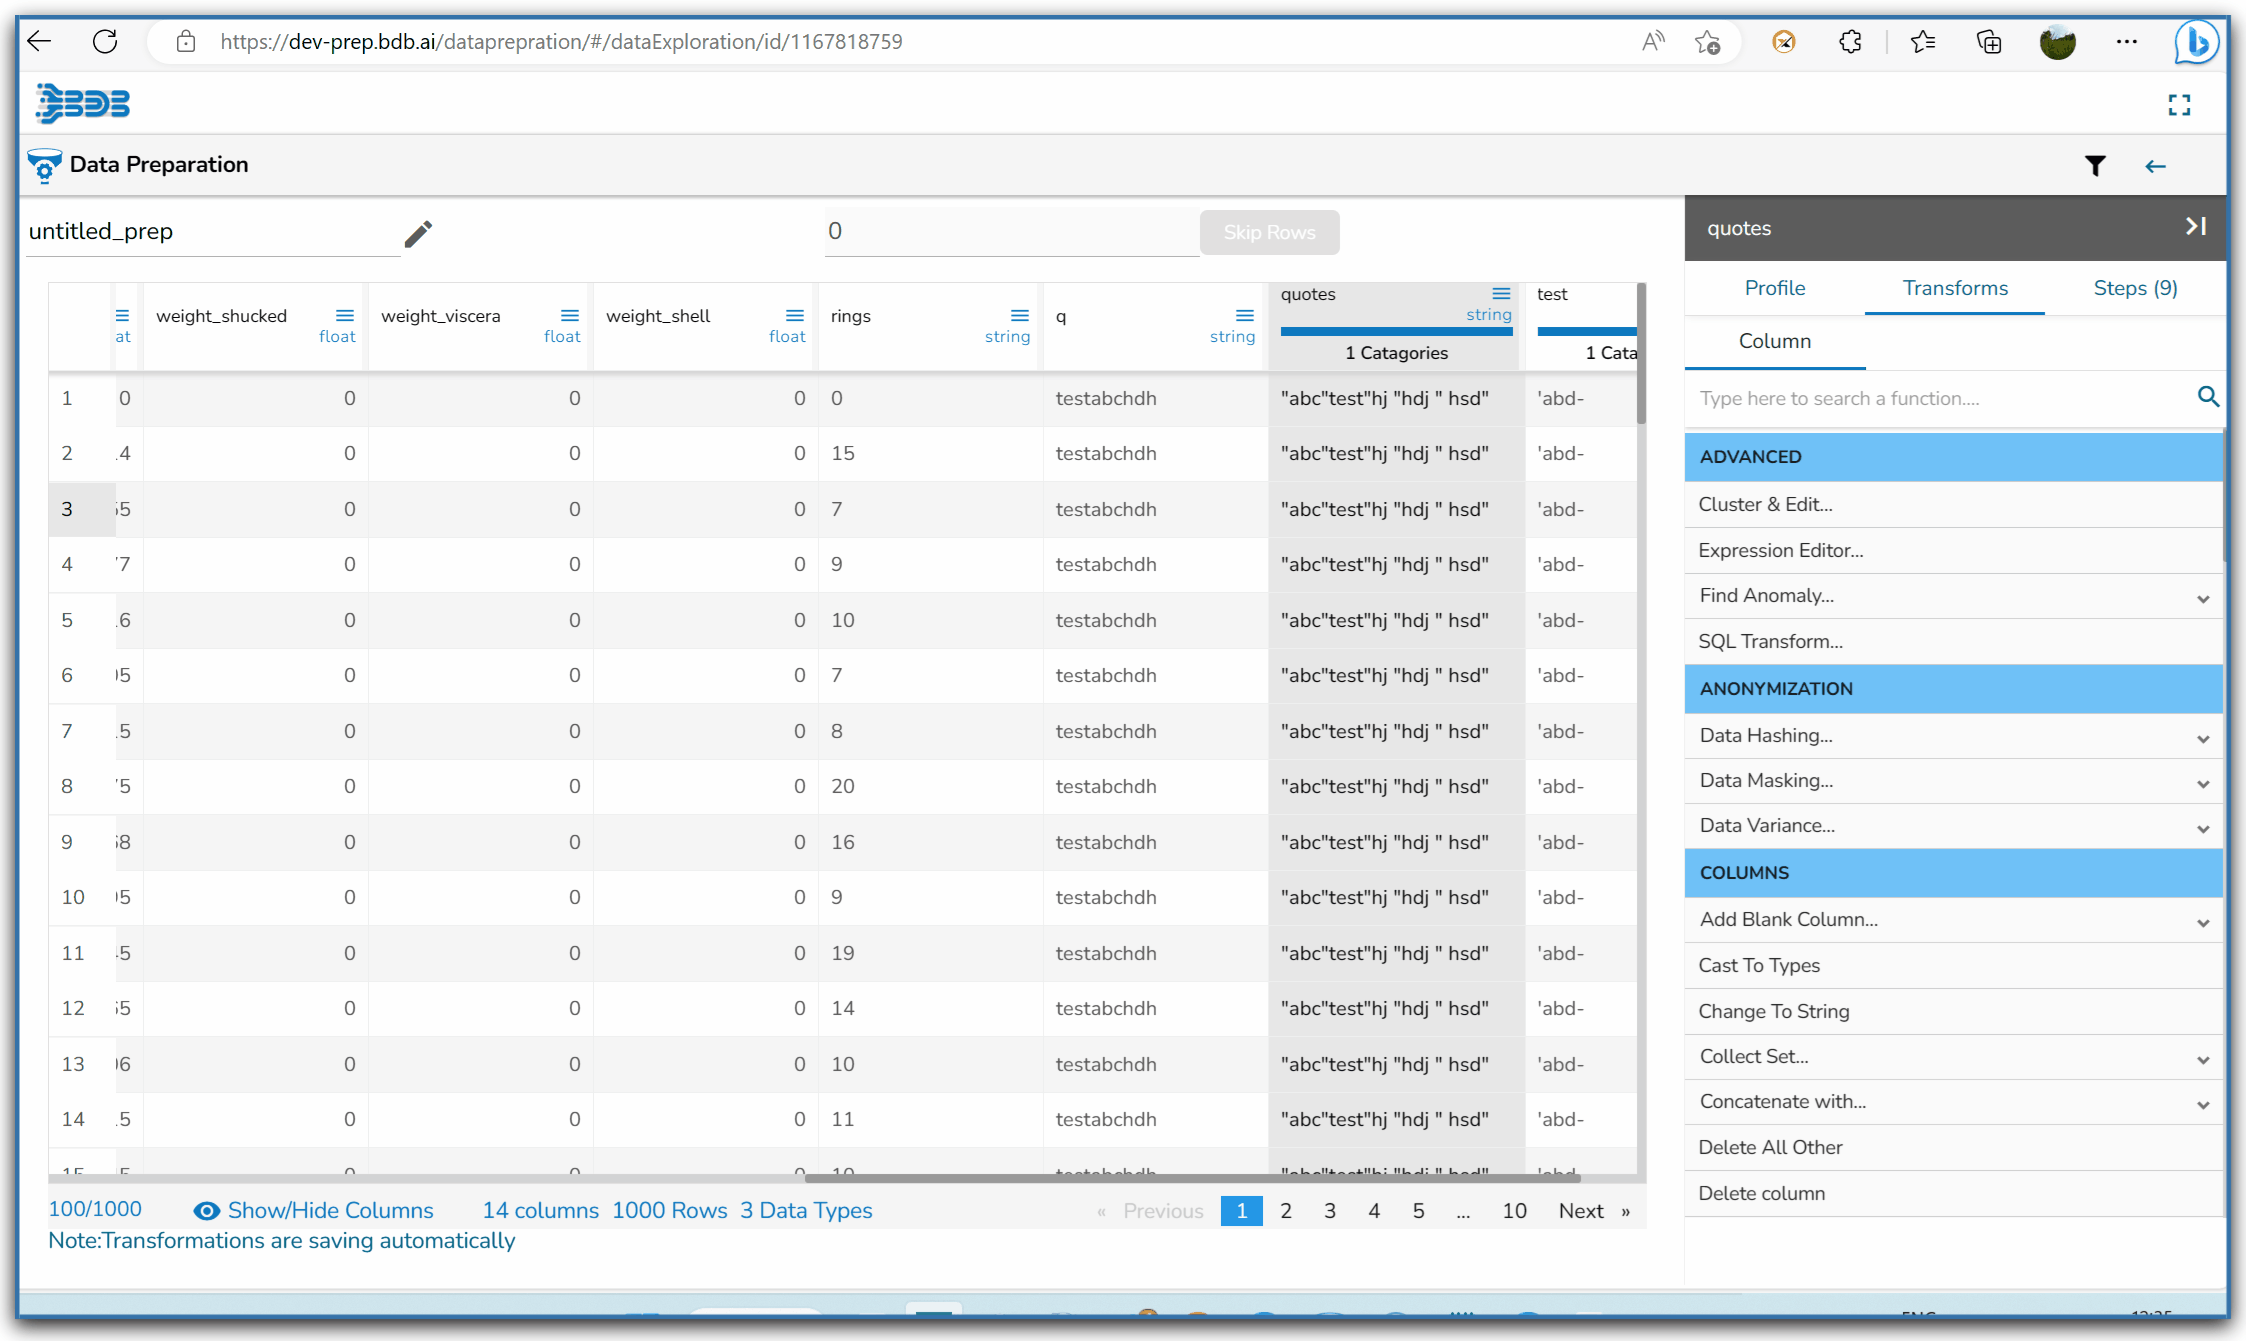This screenshot has height=1341, width=2246.
Task: Expand the Find Anomaly option
Action: click(x=2203, y=598)
